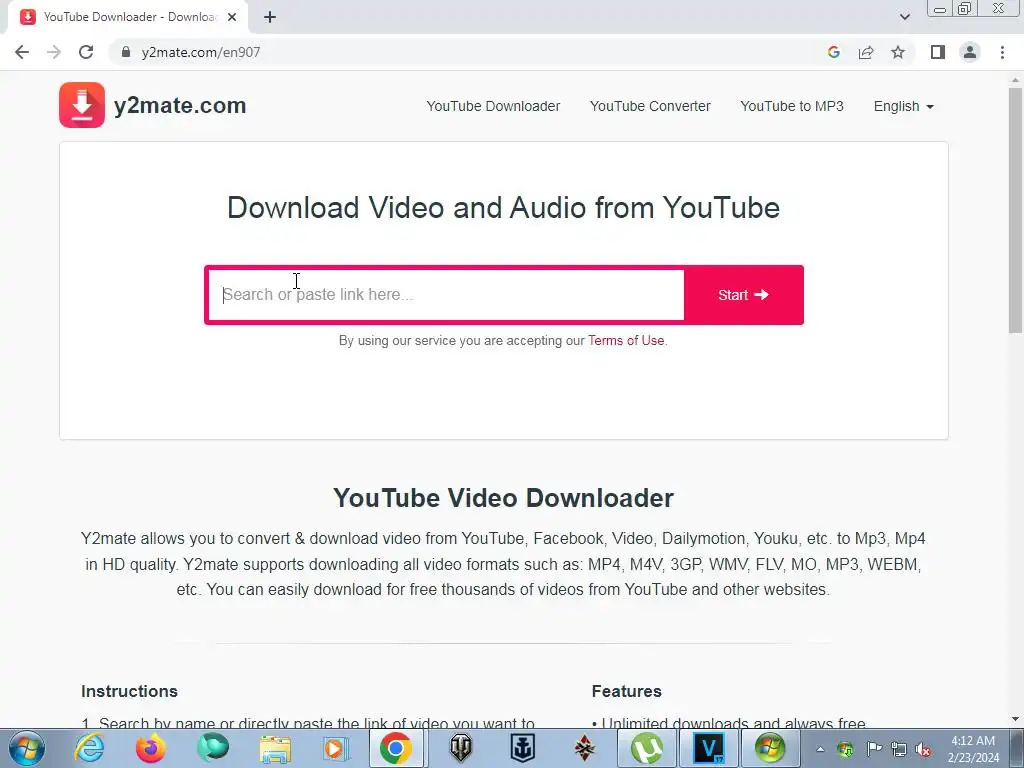This screenshot has width=1024, height=768.
Task: Show hidden tray icons arrow
Action: (x=820, y=749)
